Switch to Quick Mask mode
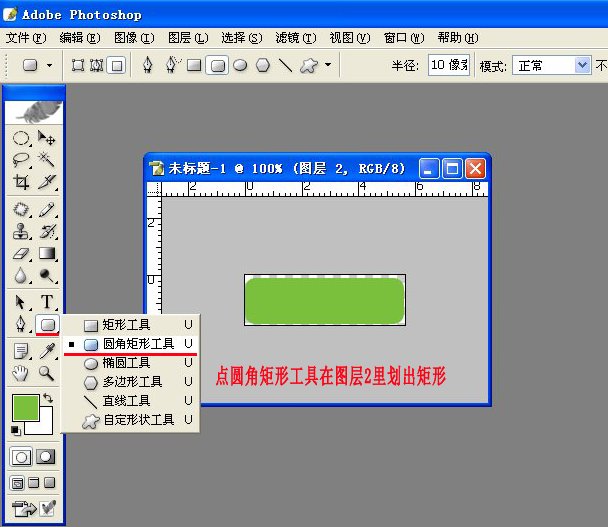 46,457
